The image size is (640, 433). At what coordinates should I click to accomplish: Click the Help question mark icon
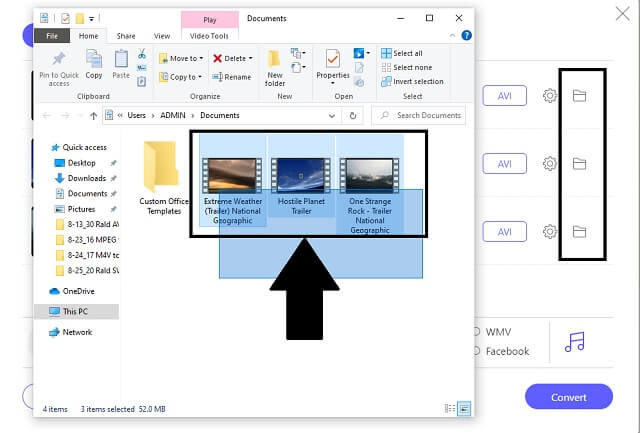pos(466,36)
